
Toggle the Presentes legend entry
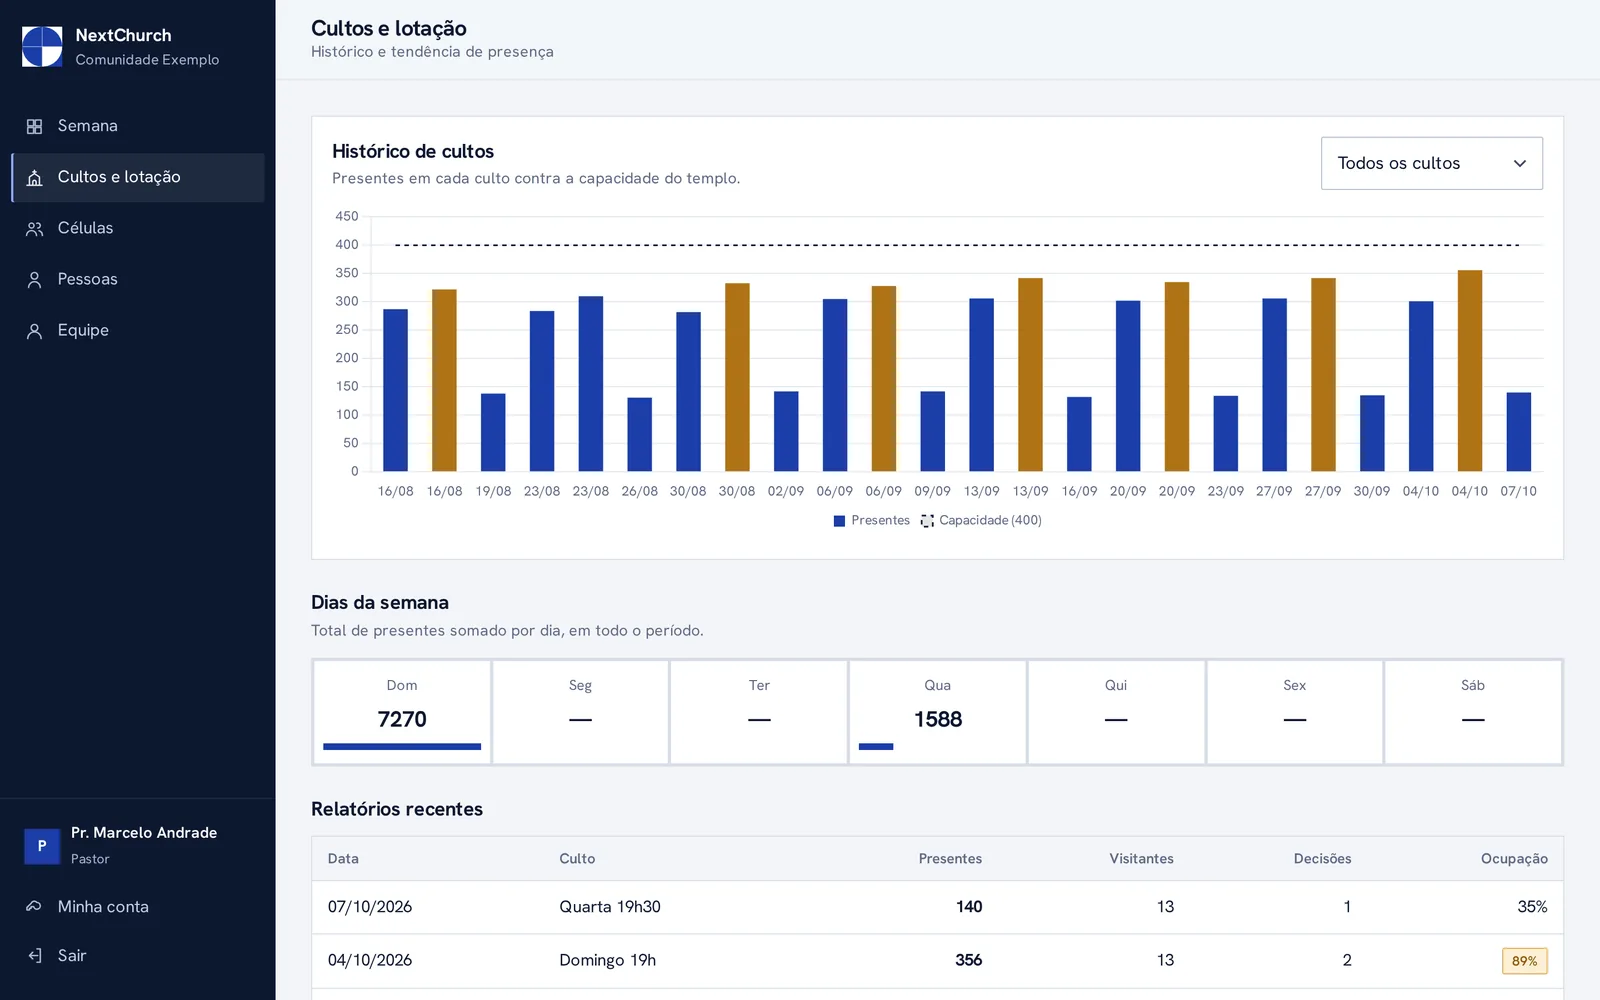(872, 520)
